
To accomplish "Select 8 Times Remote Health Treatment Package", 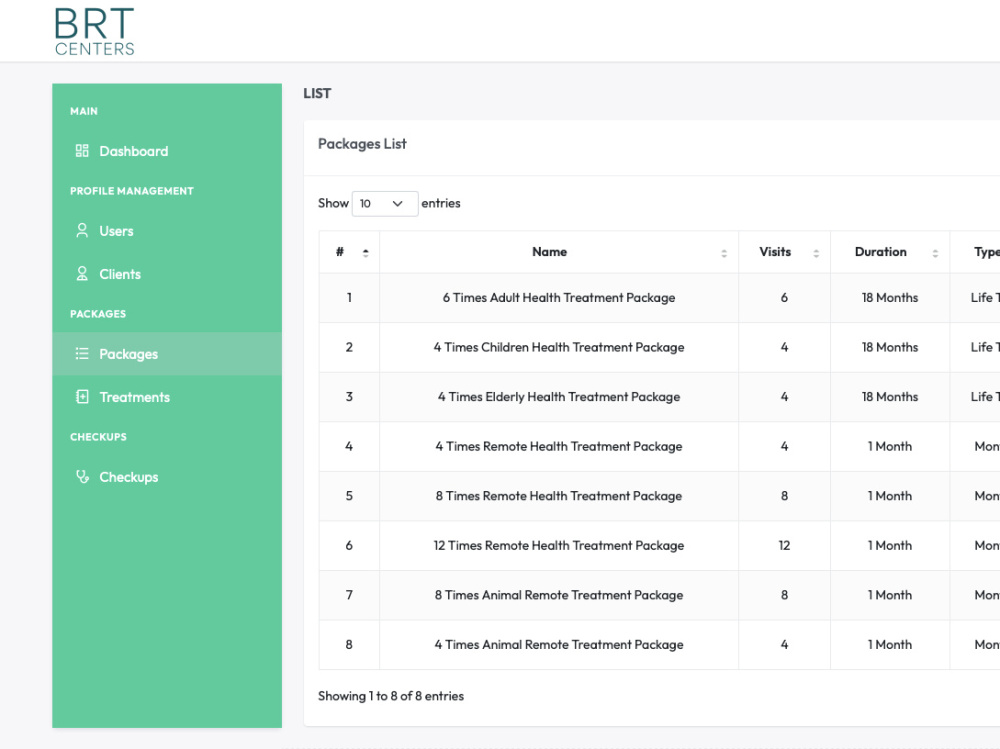I will 559,496.
